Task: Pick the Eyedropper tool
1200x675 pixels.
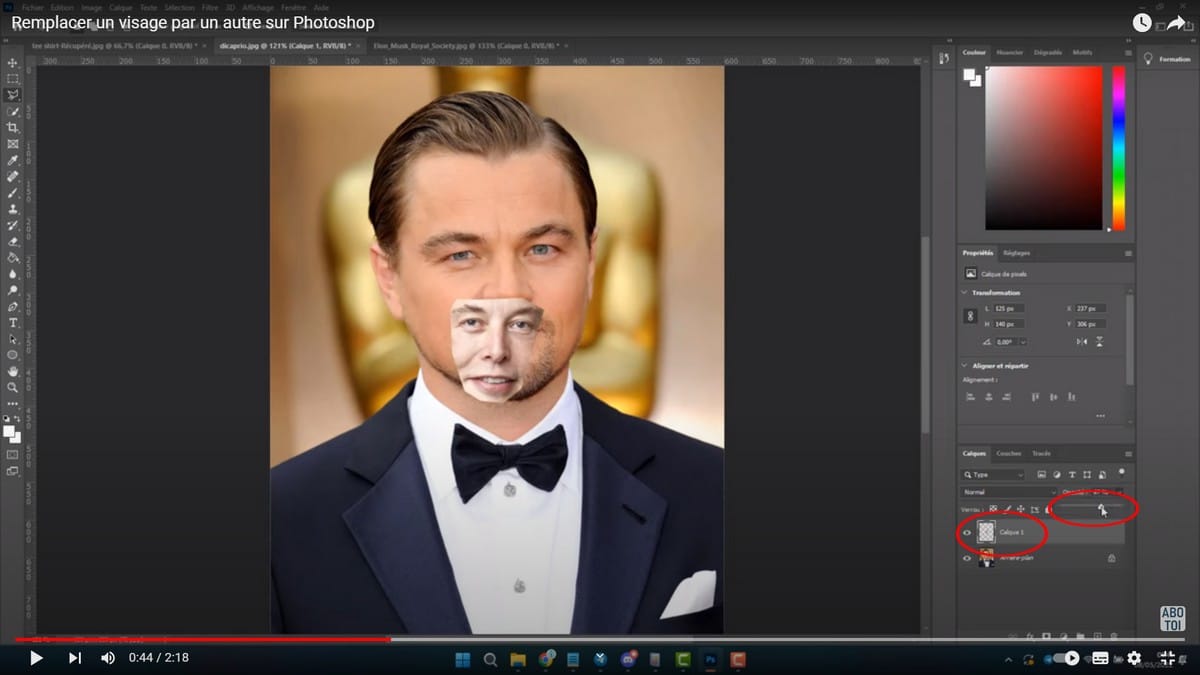Action: pyautogui.click(x=13, y=160)
